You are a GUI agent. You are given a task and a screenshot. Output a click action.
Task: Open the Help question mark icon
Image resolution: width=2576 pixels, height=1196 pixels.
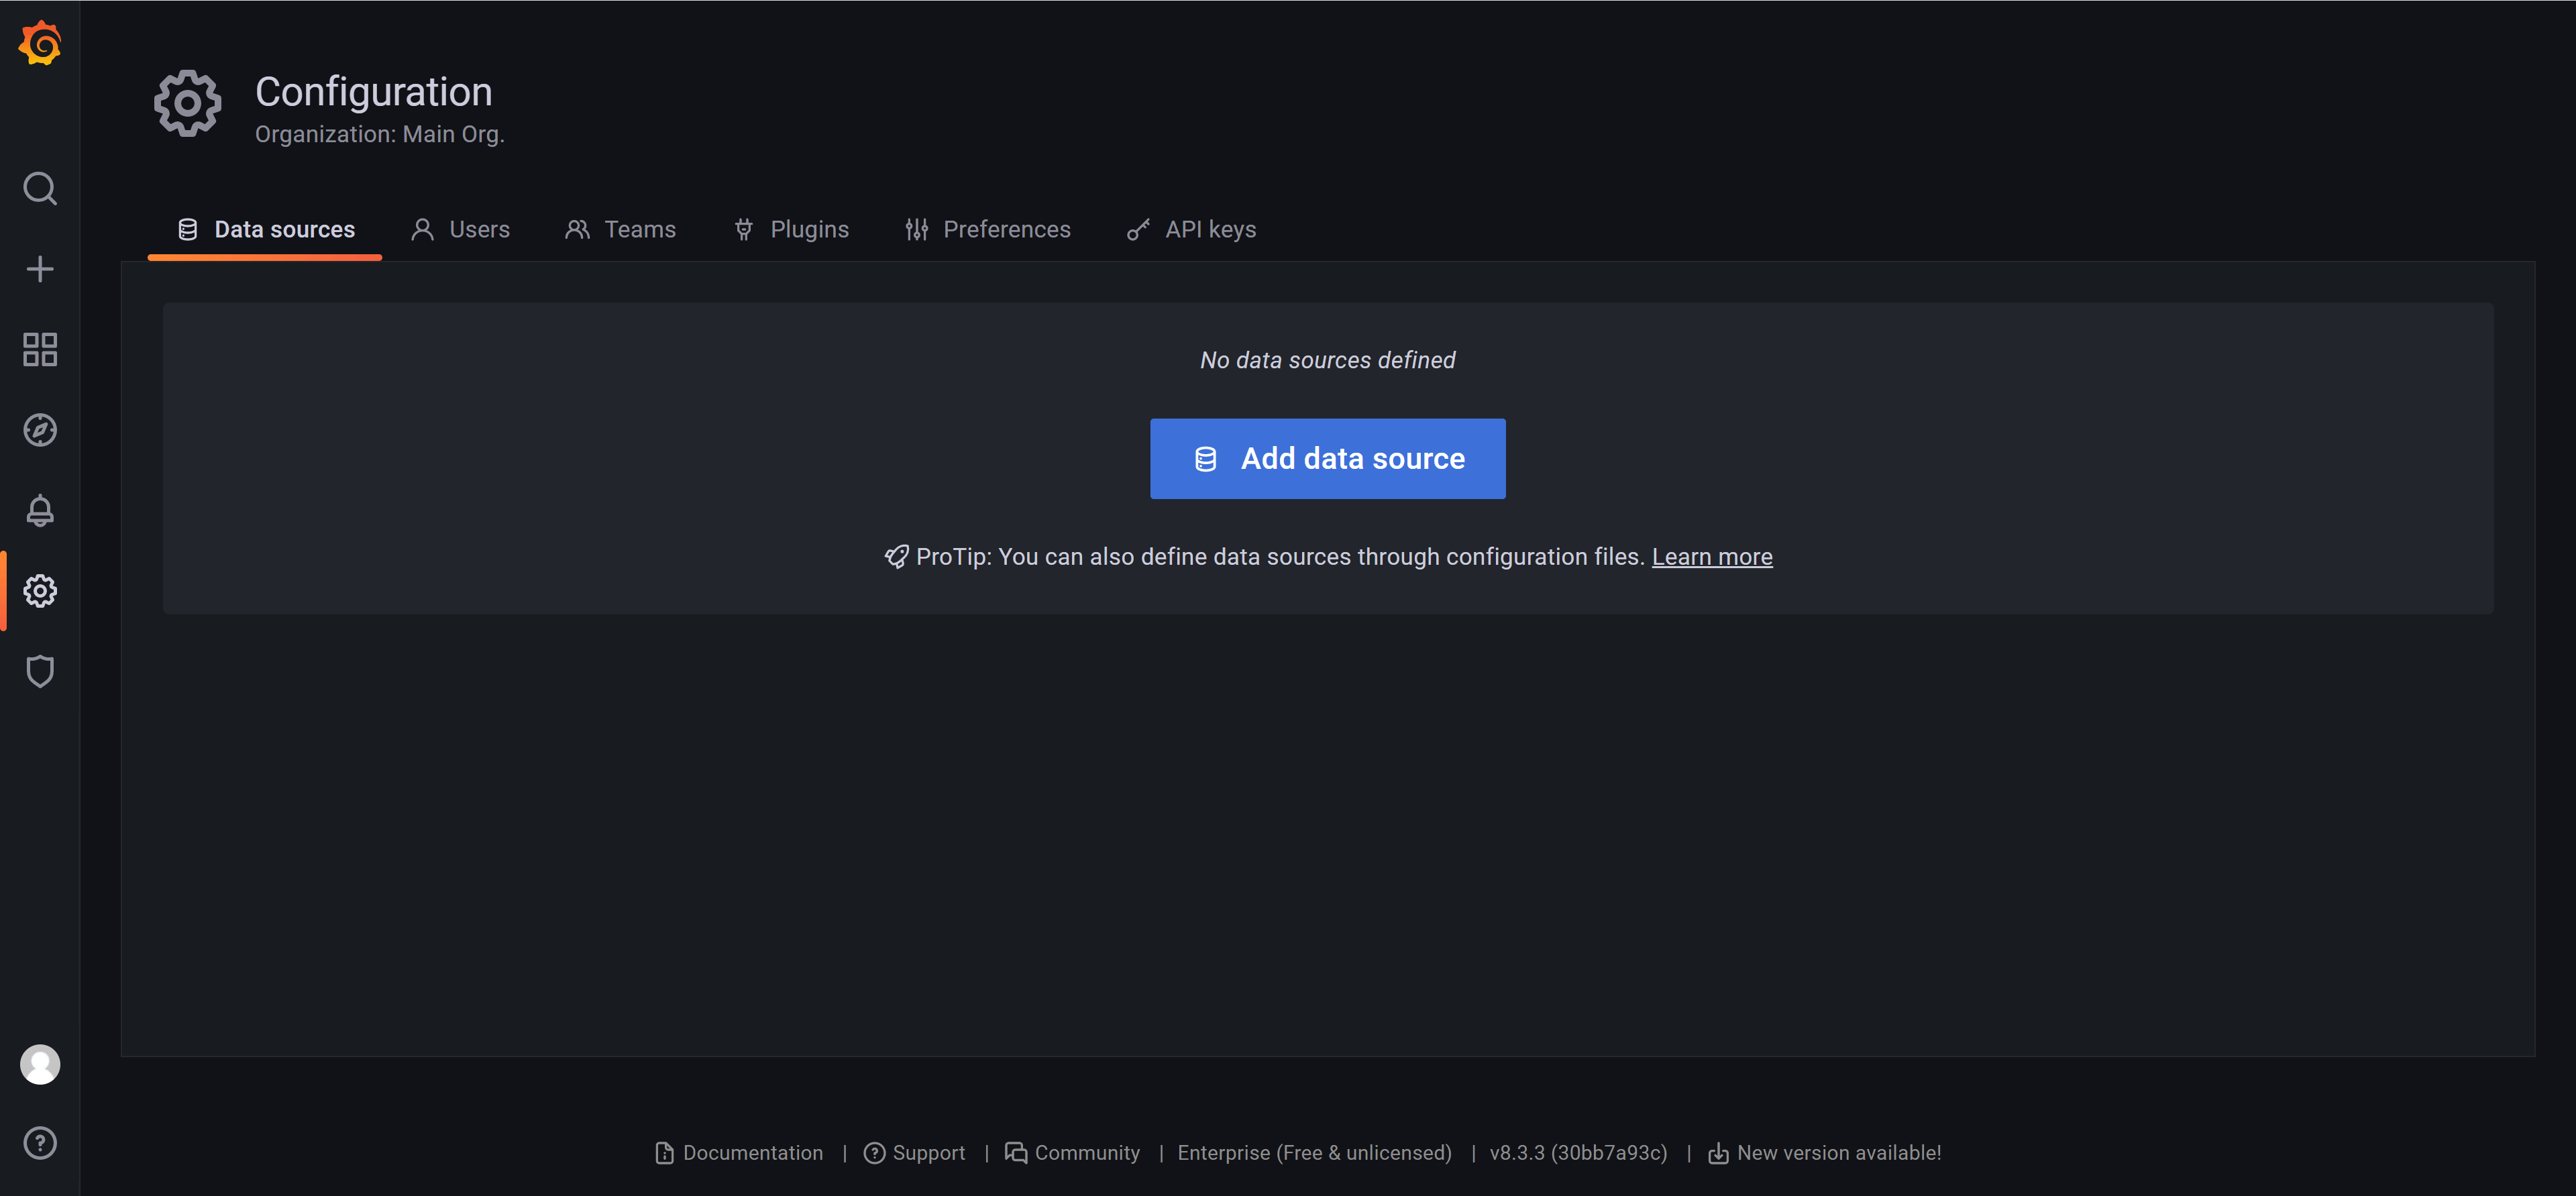40,1143
